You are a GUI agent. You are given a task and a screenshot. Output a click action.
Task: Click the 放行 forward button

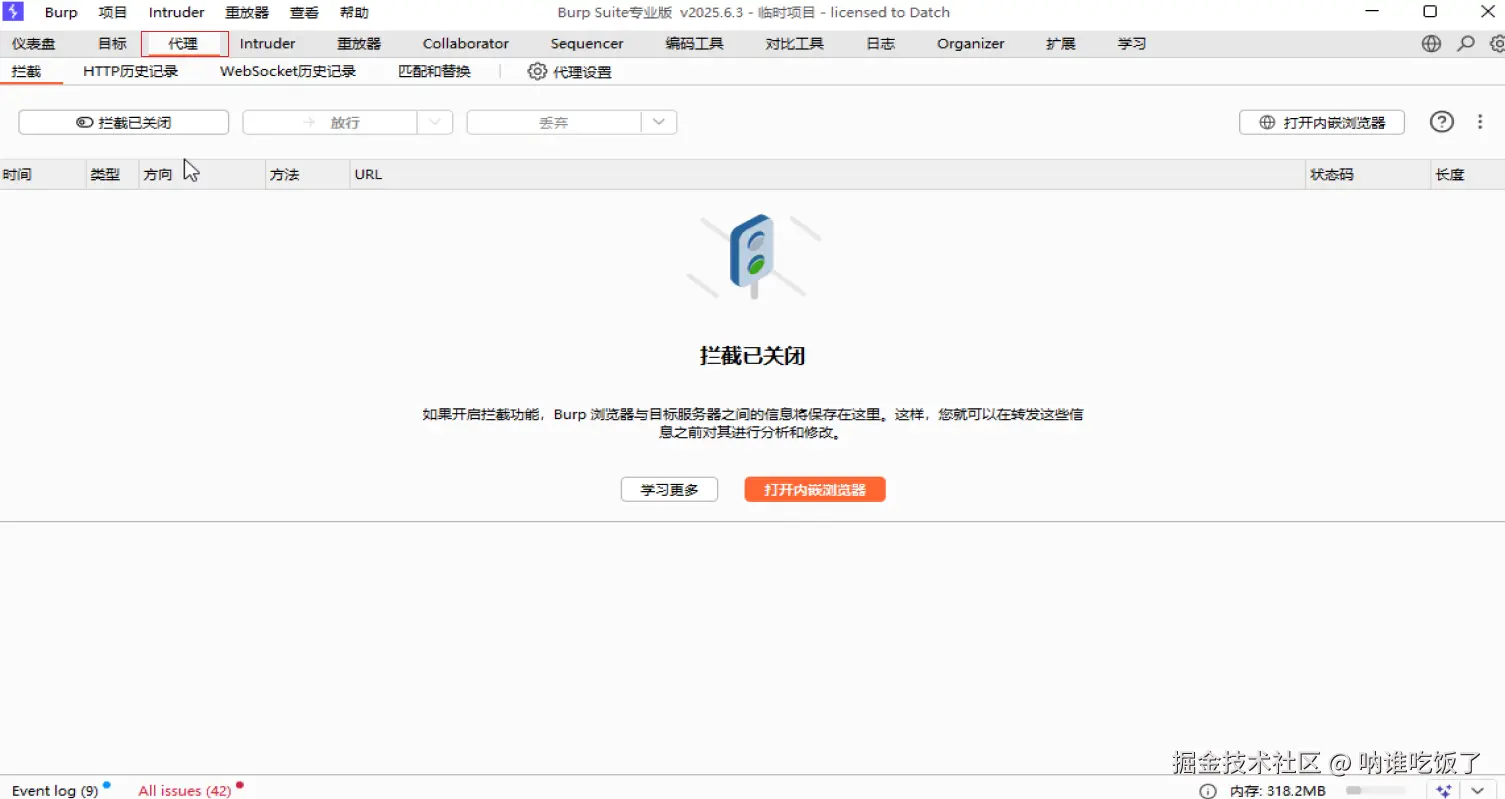(x=330, y=122)
